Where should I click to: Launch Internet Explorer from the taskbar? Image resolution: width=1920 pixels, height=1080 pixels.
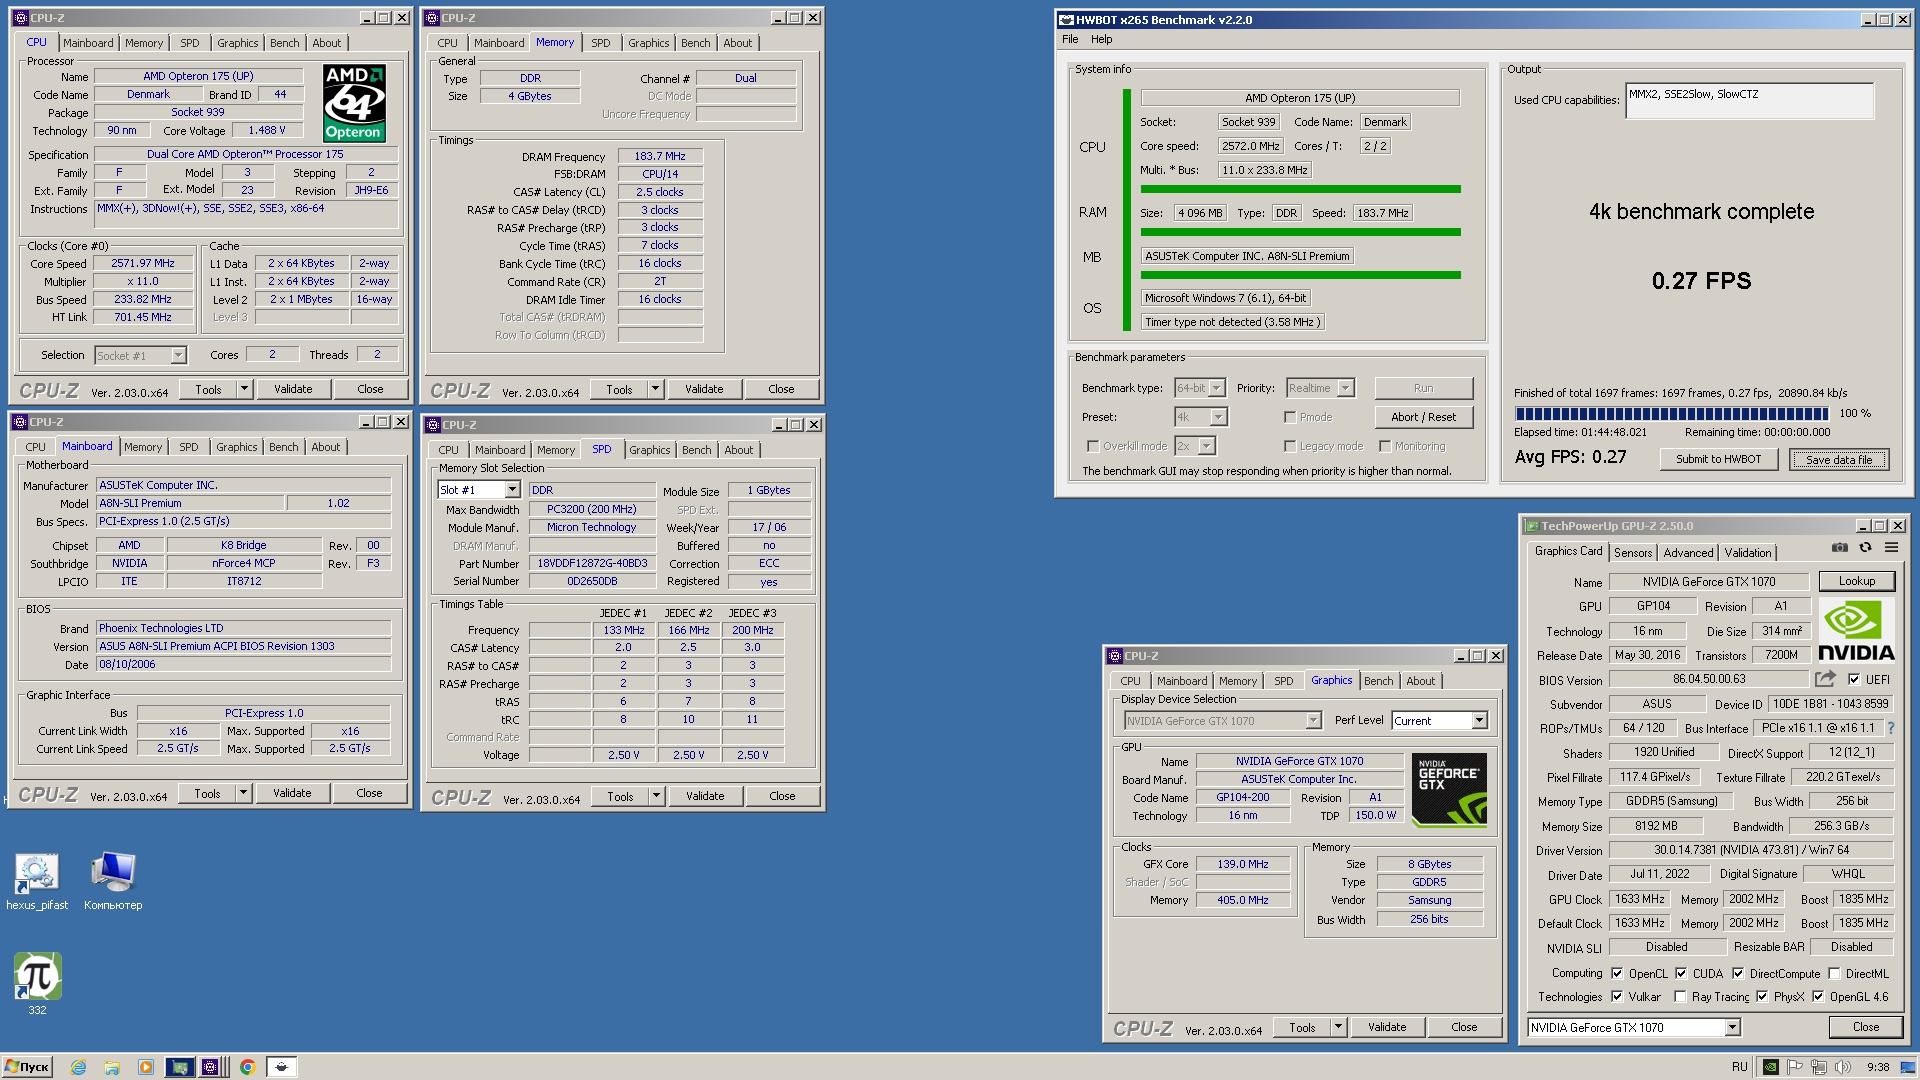tap(79, 1067)
